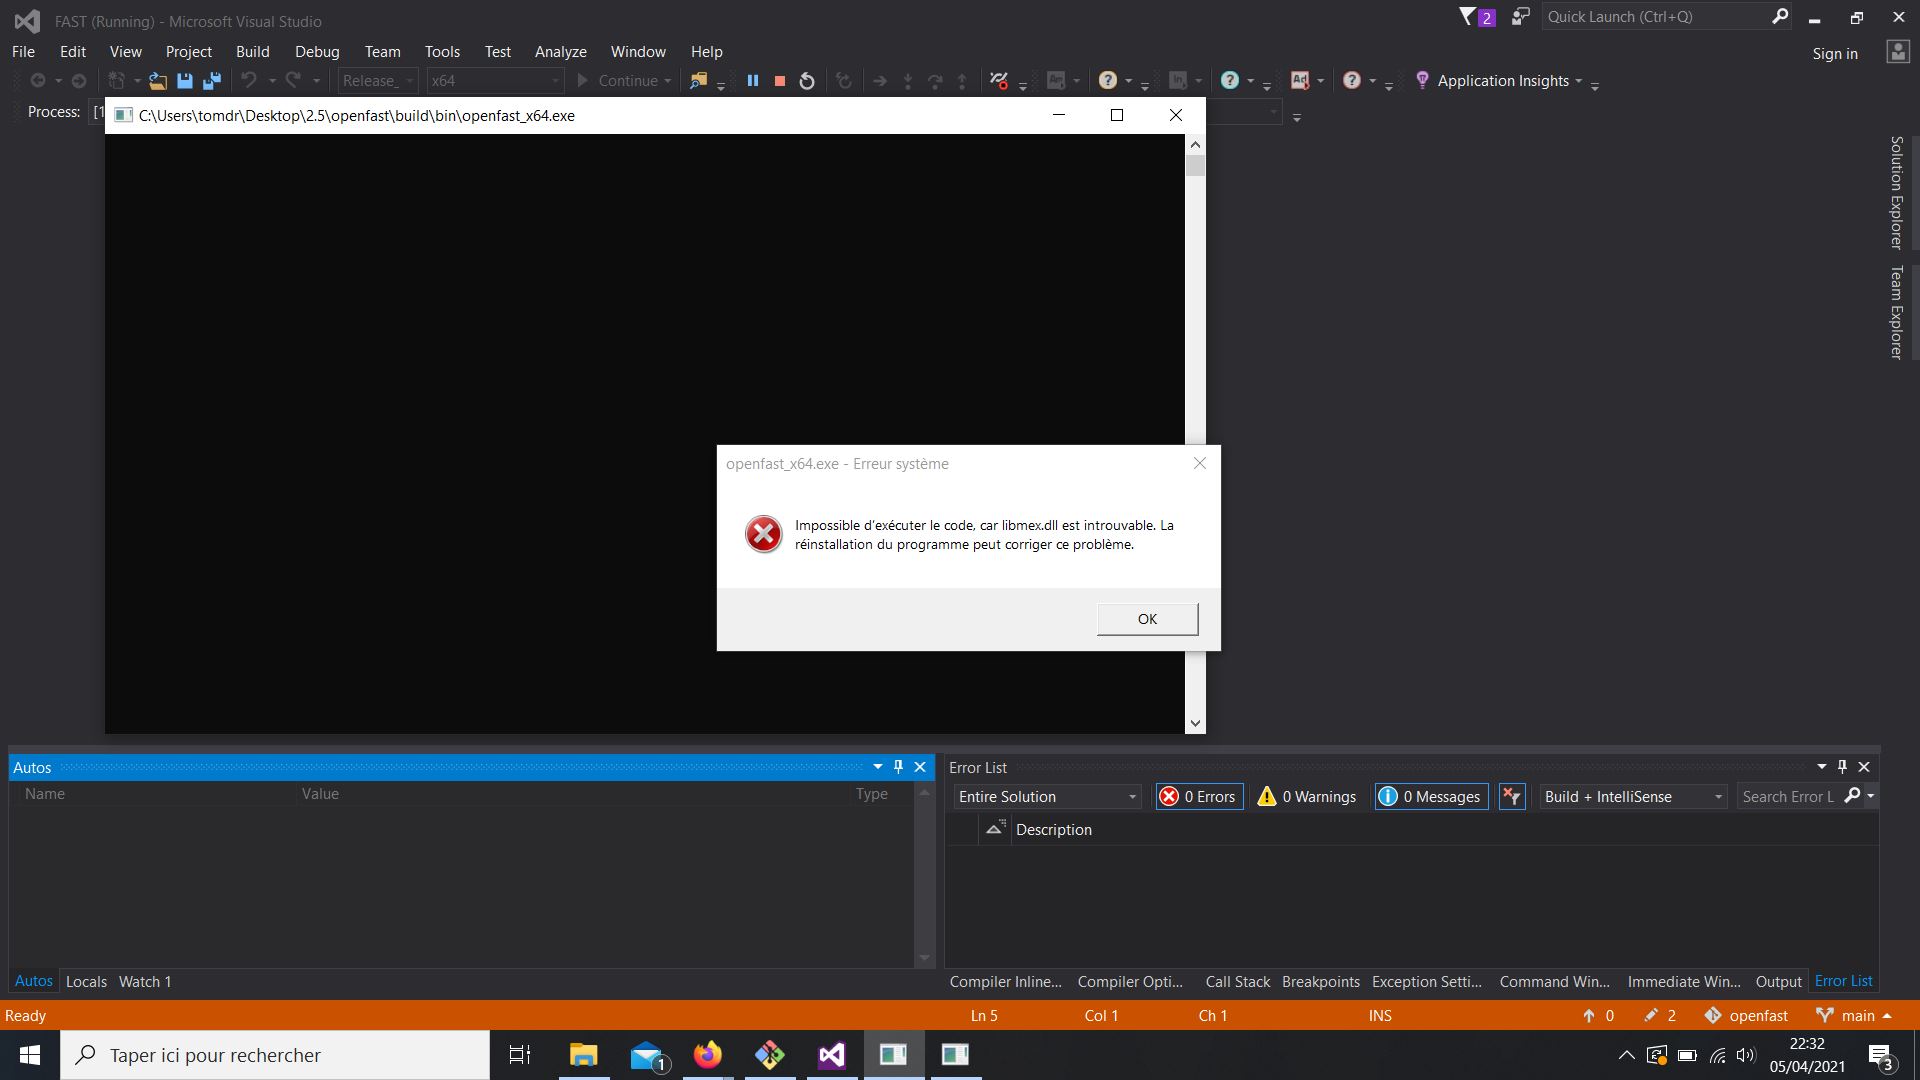Screen dimensions: 1920x1080
Task: Click the Quick Launch search magnifier
Action: click(x=1781, y=17)
